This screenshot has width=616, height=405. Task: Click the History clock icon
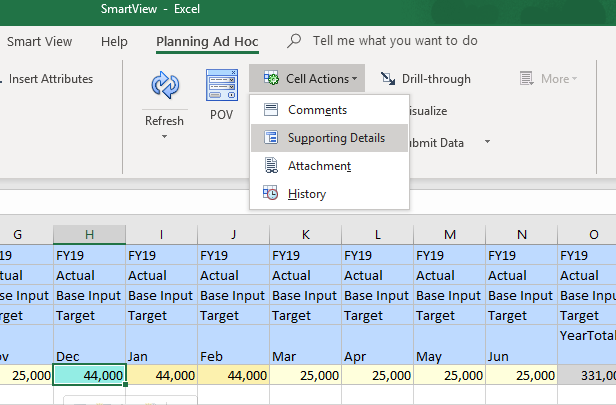270,193
